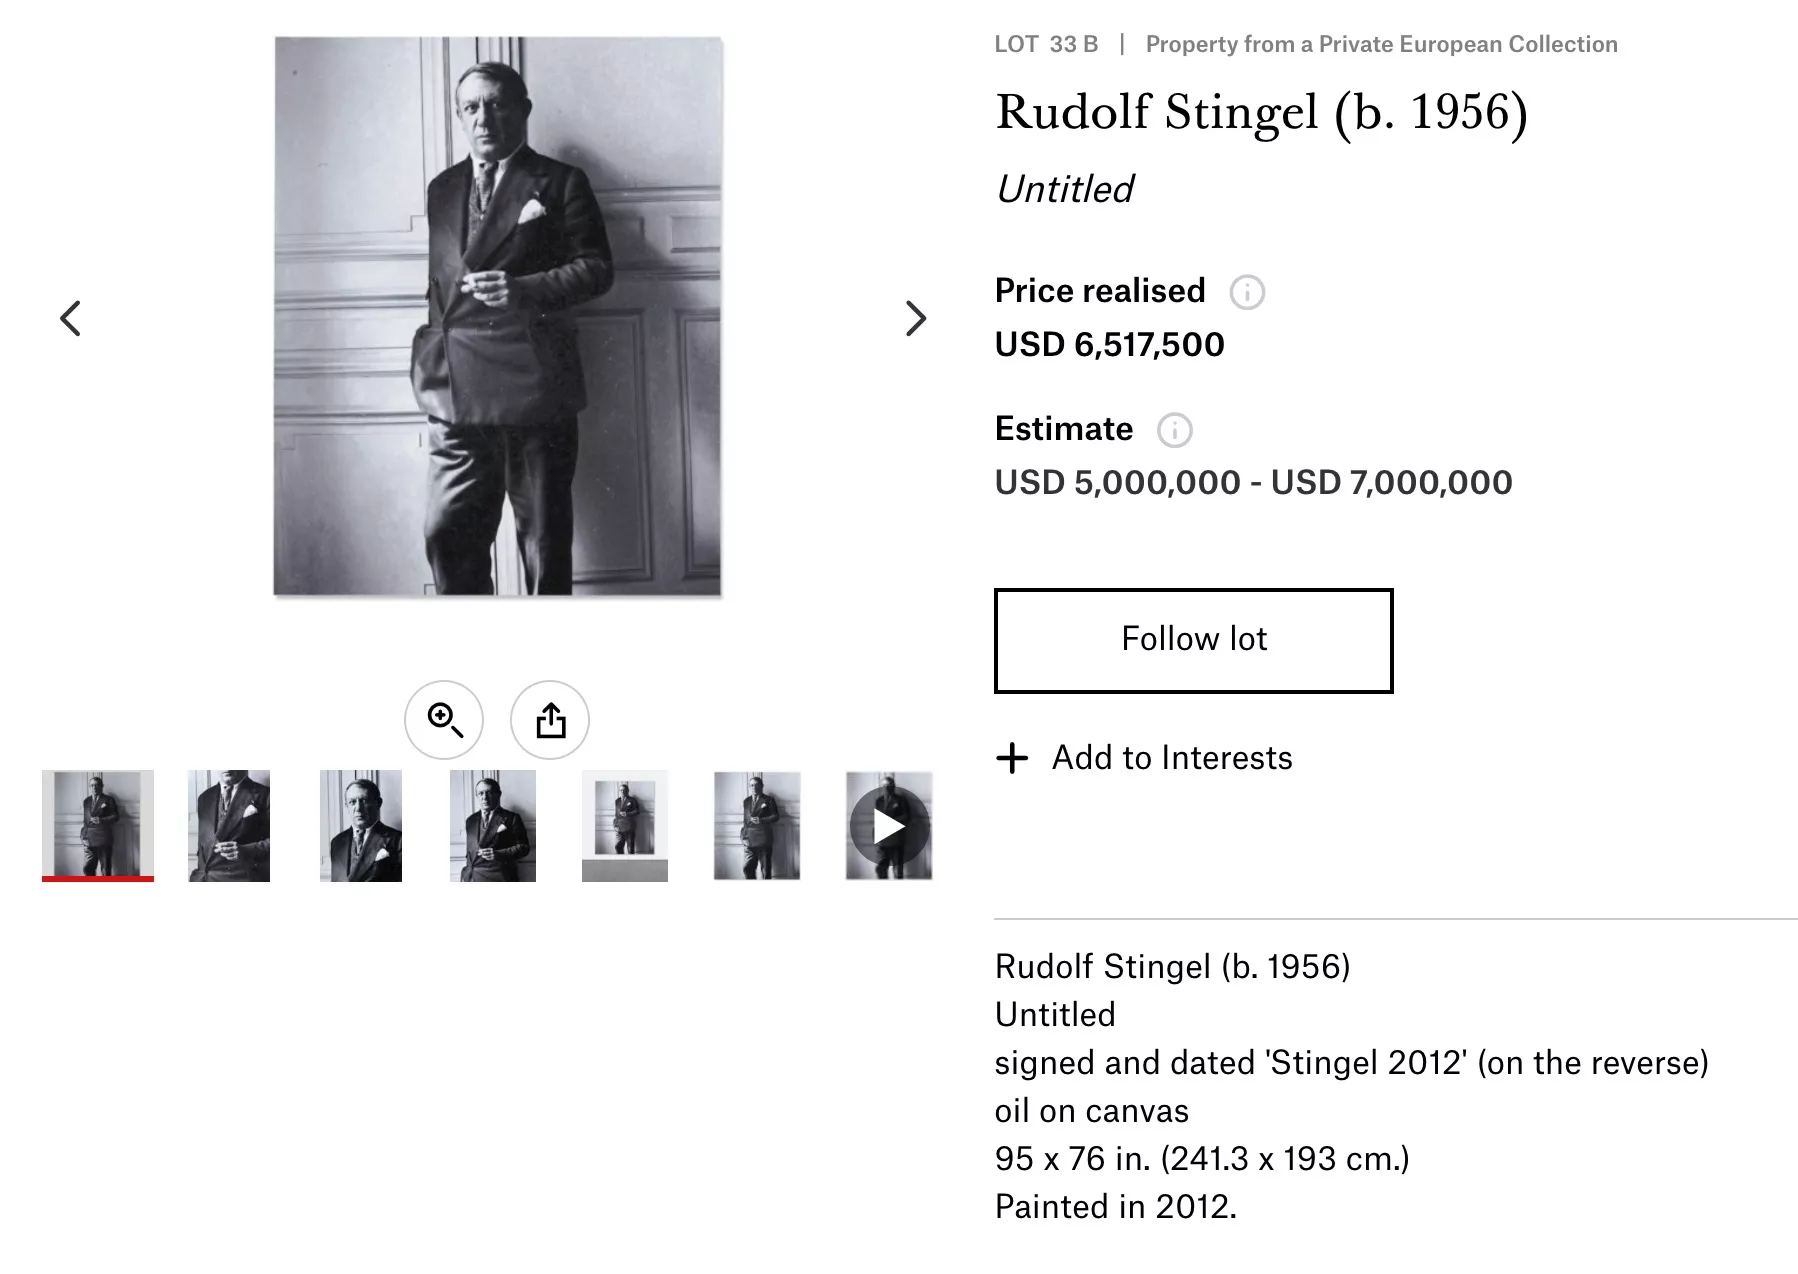Click Property from a Private European Collection text

point(1381,44)
